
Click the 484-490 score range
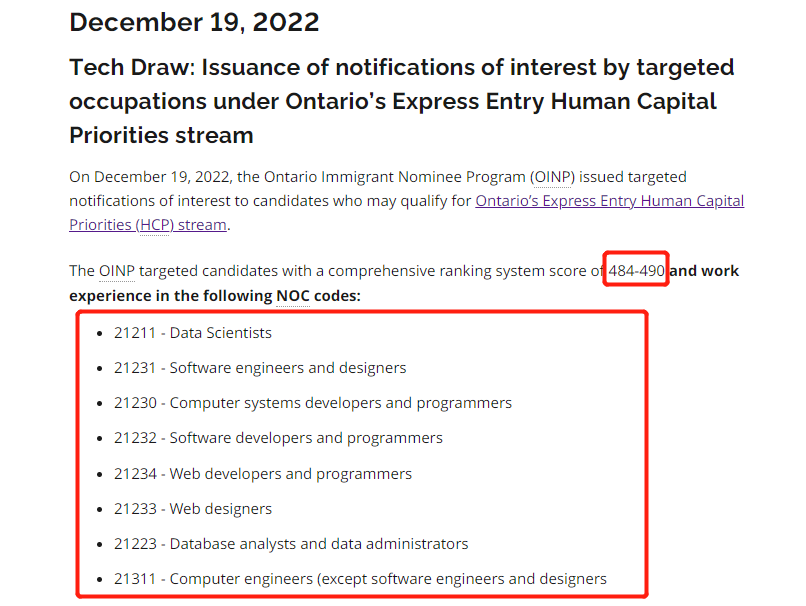636,271
